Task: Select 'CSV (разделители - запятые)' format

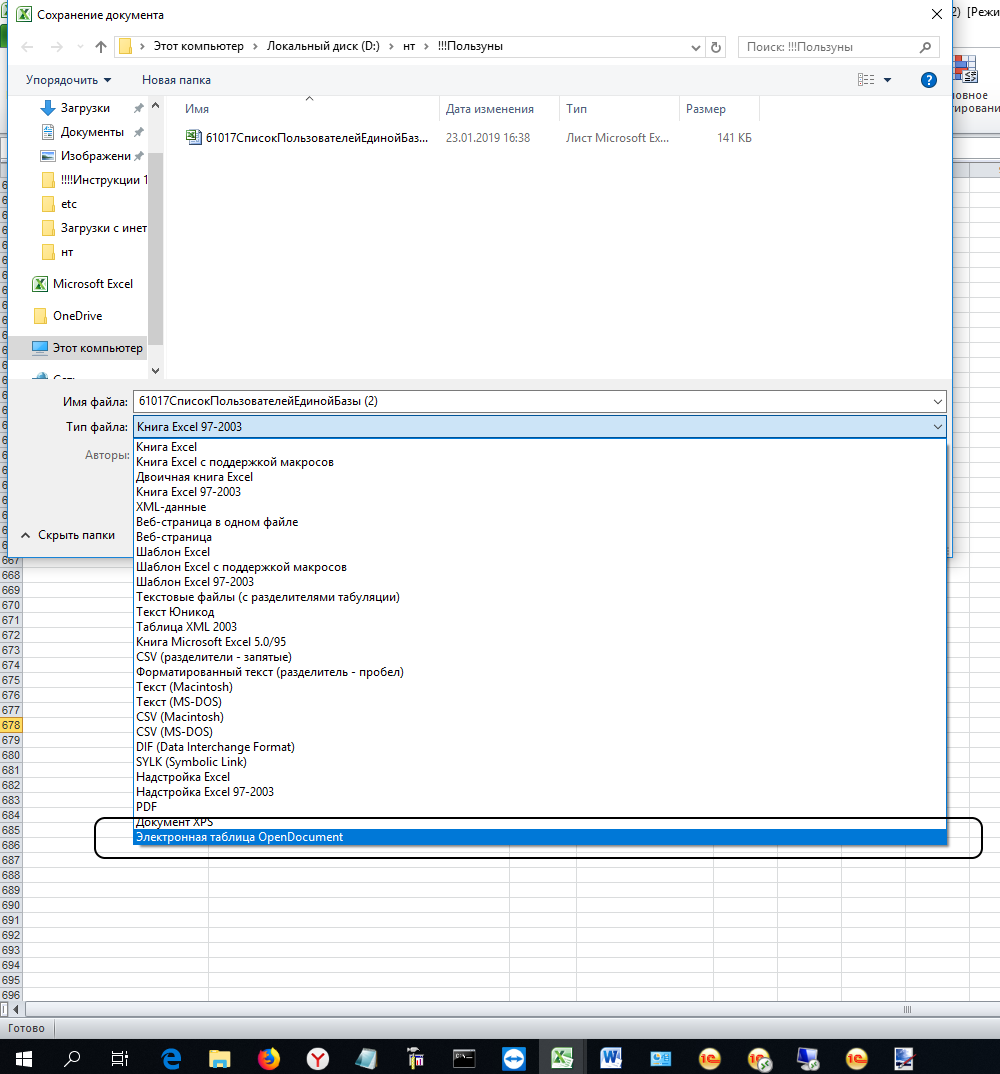Action: [214, 657]
